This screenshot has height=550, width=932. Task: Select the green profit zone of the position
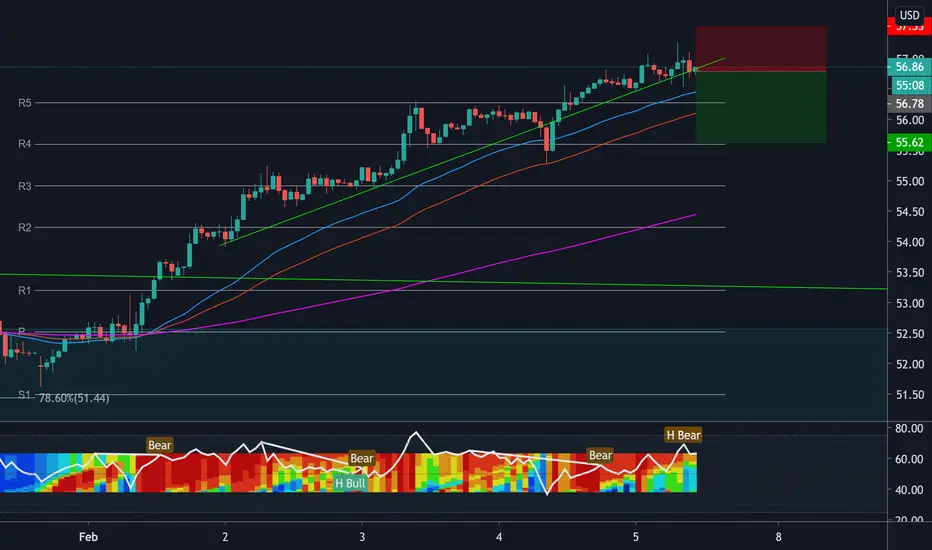coord(761,107)
